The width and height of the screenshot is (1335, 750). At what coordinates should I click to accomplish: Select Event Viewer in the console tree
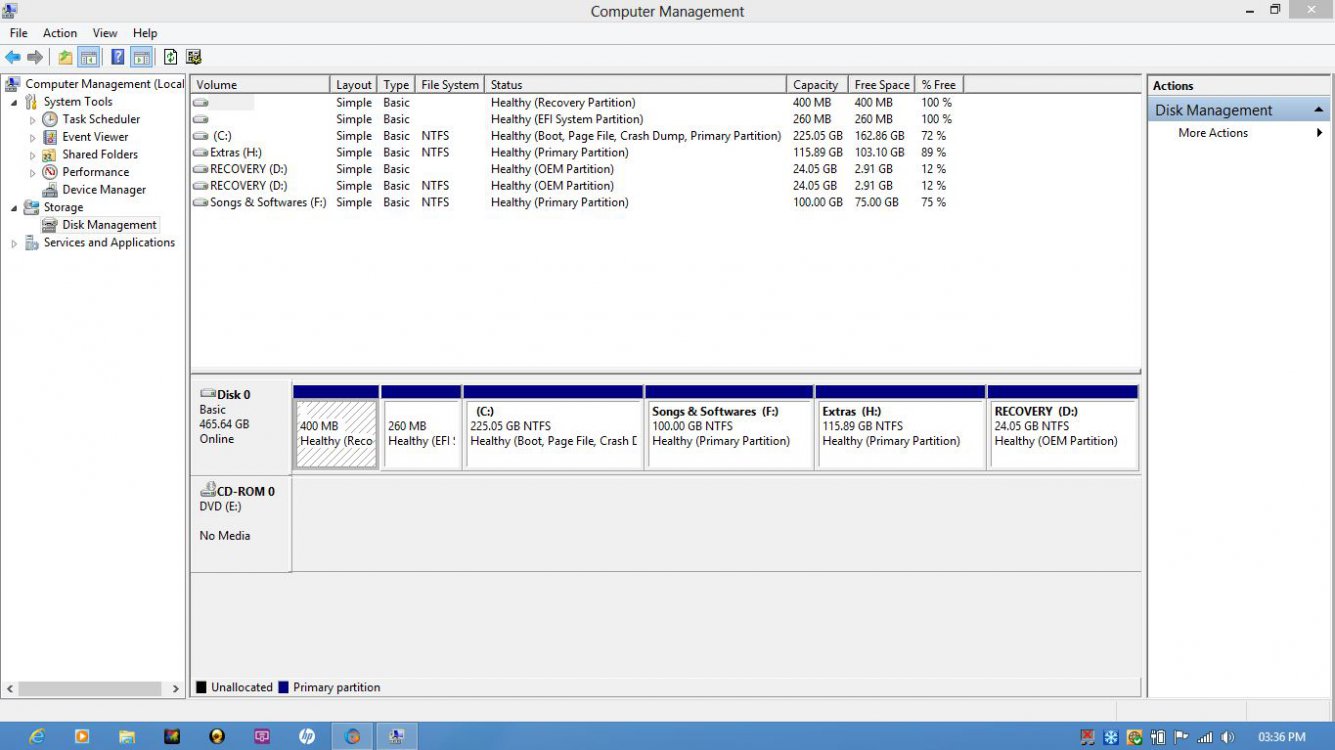pyautogui.click(x=95, y=137)
